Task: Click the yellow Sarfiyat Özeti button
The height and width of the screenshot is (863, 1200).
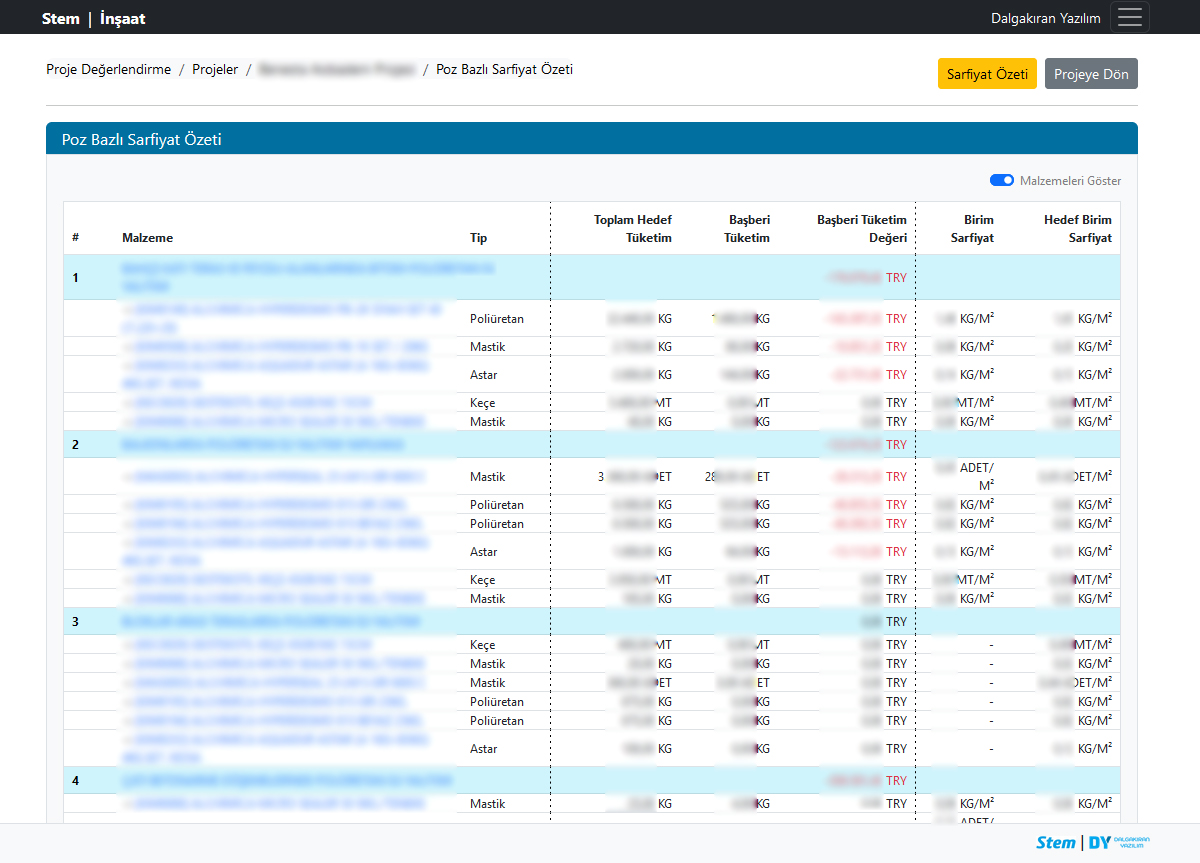Action: click(987, 74)
